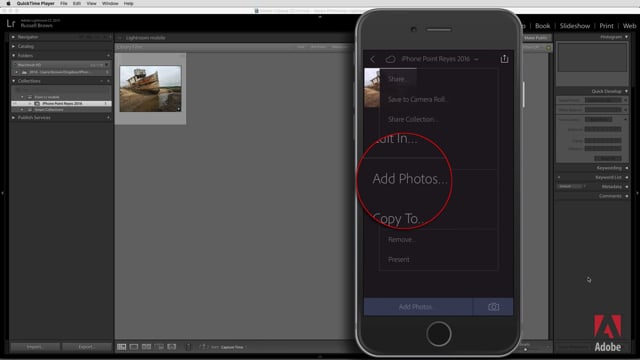The width and height of the screenshot is (640, 360).
Task: Select Smart Collections set
Action: [49, 110]
